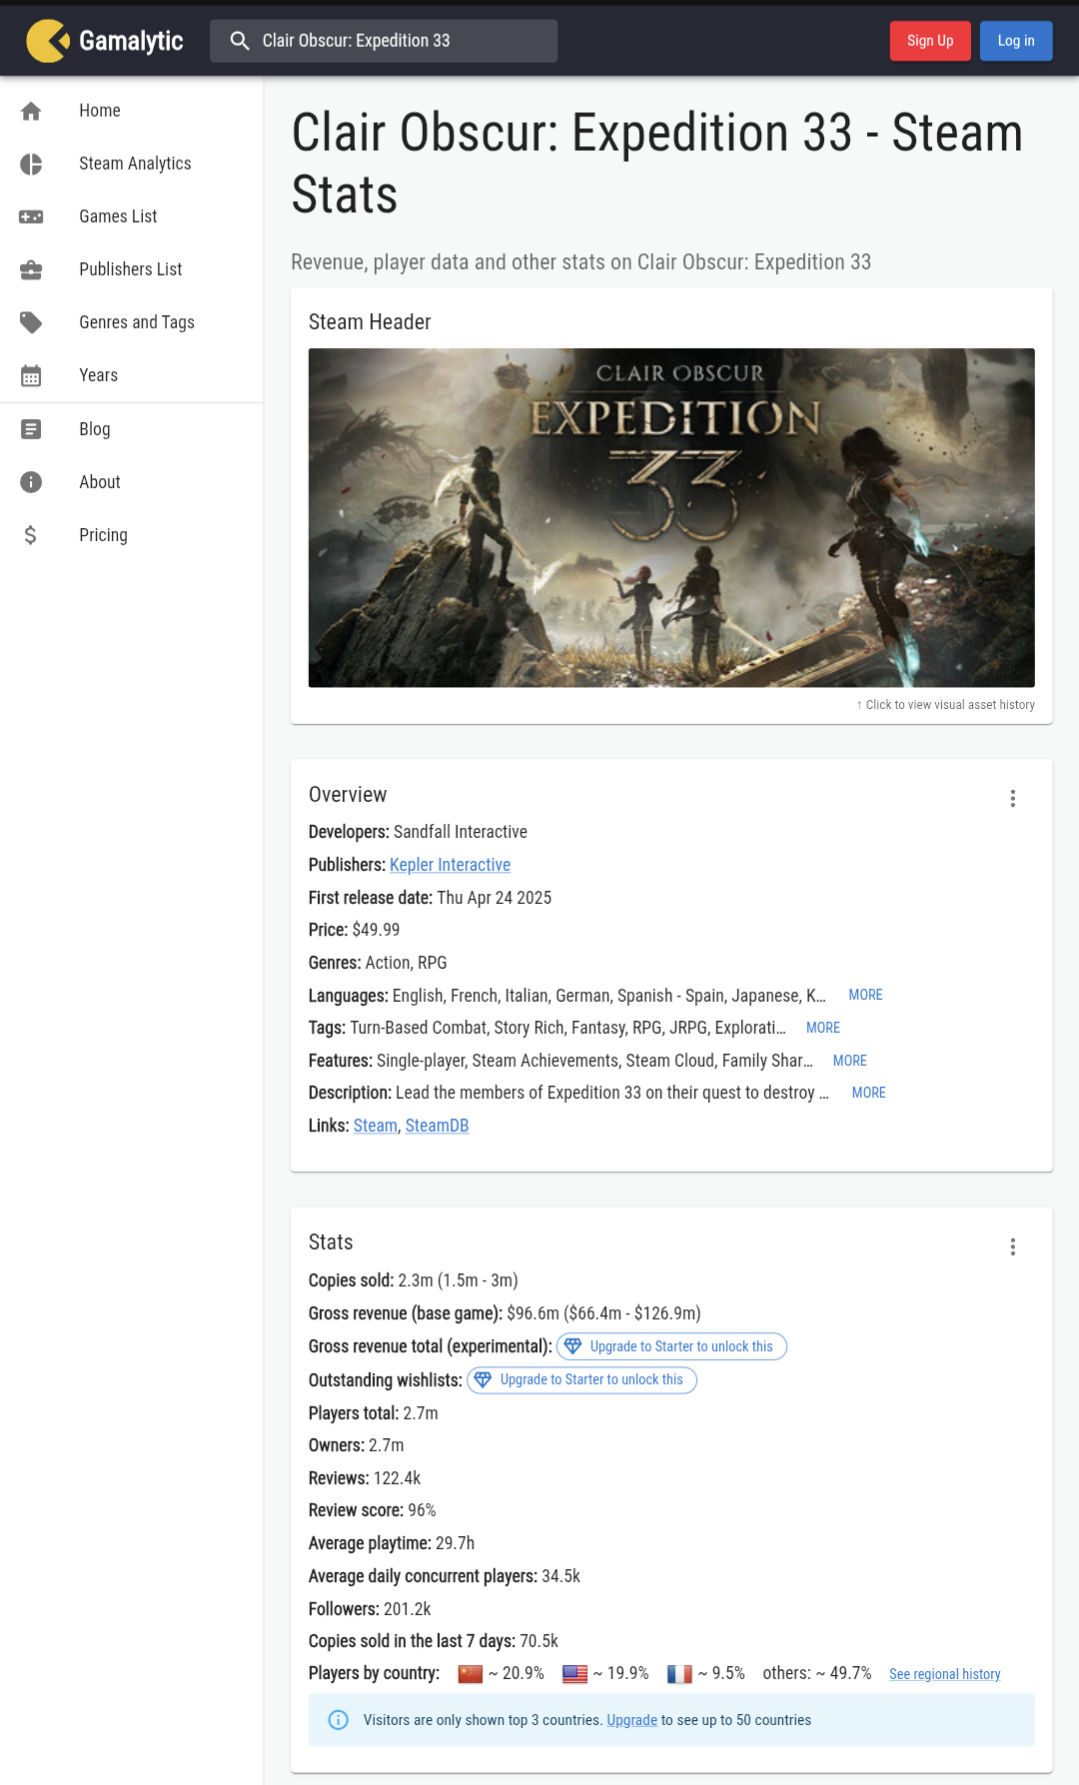
Task: Open Overview card three-dot menu
Action: (1013, 798)
